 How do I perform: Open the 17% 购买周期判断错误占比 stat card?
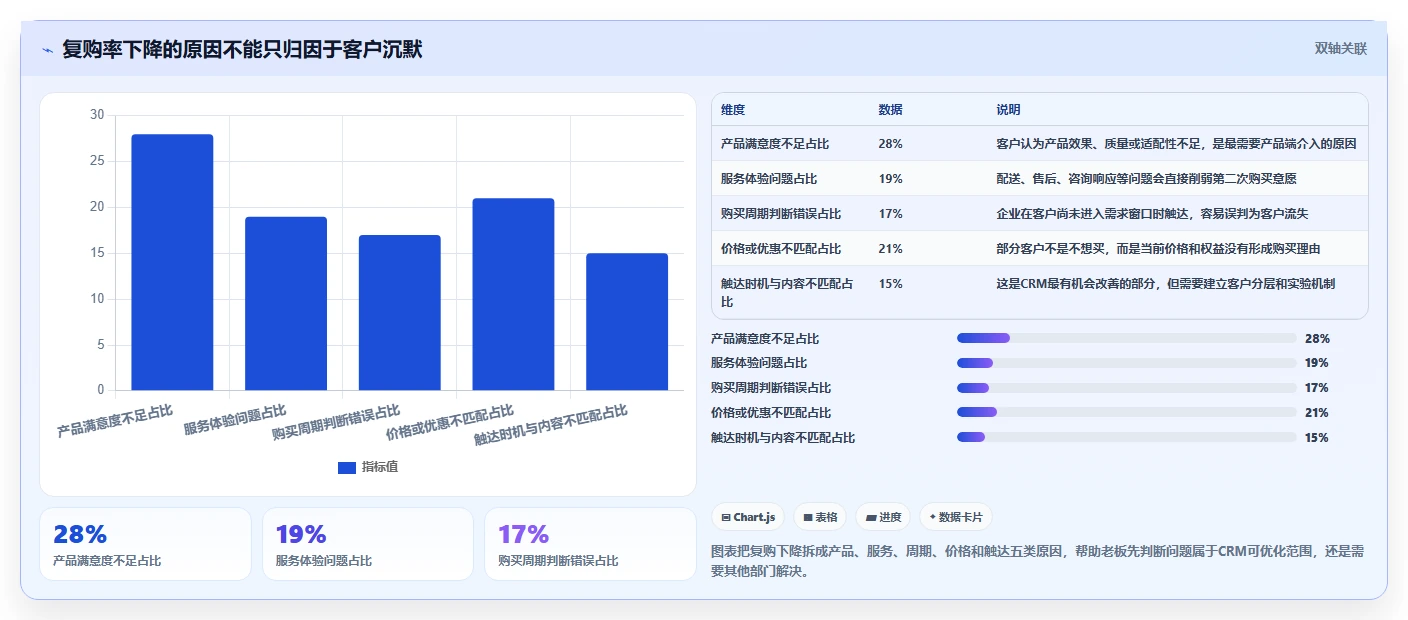(590, 544)
